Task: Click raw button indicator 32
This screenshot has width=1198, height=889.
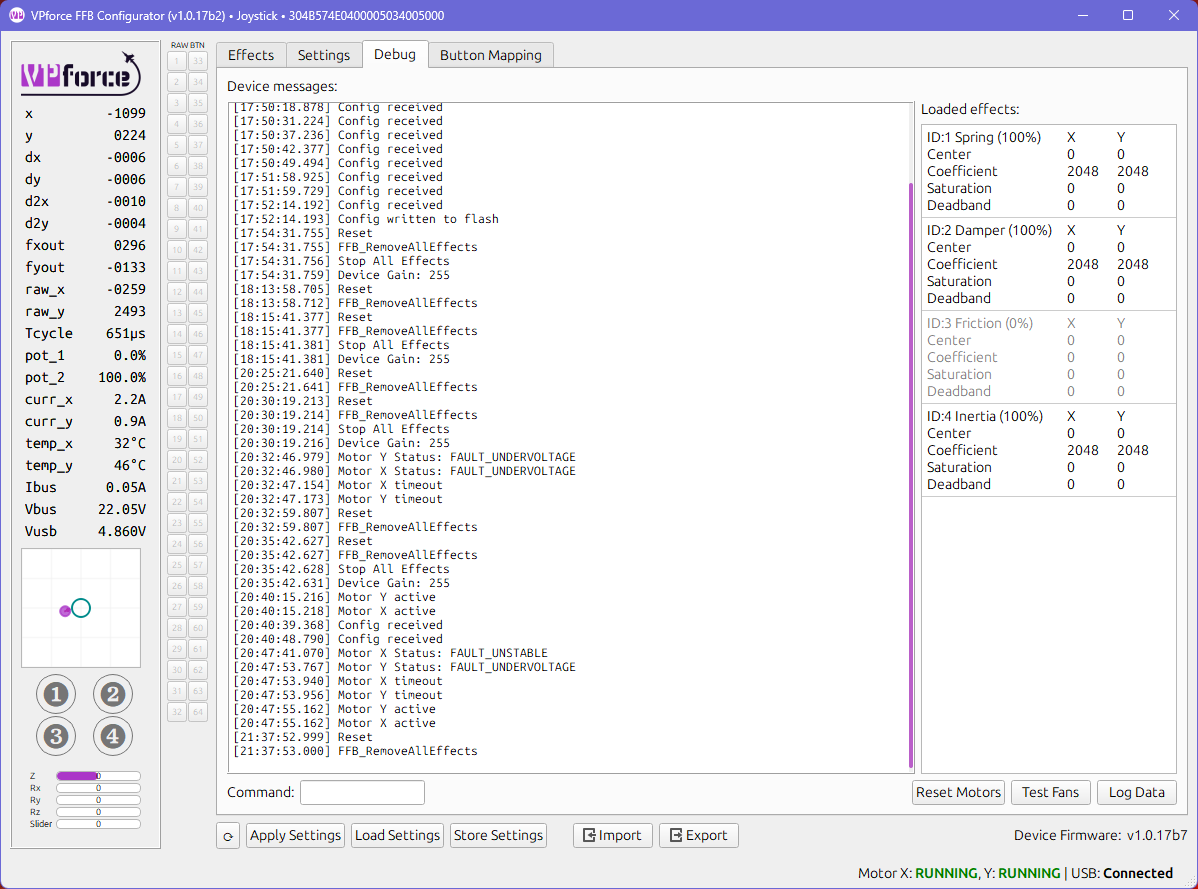Action: [x=176, y=712]
